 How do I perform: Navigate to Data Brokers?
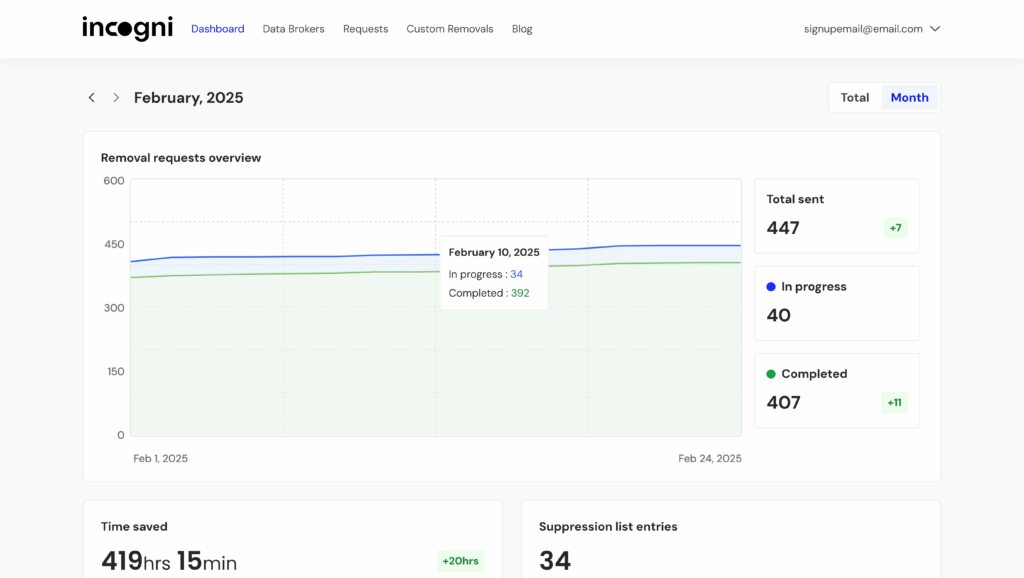[x=293, y=29]
